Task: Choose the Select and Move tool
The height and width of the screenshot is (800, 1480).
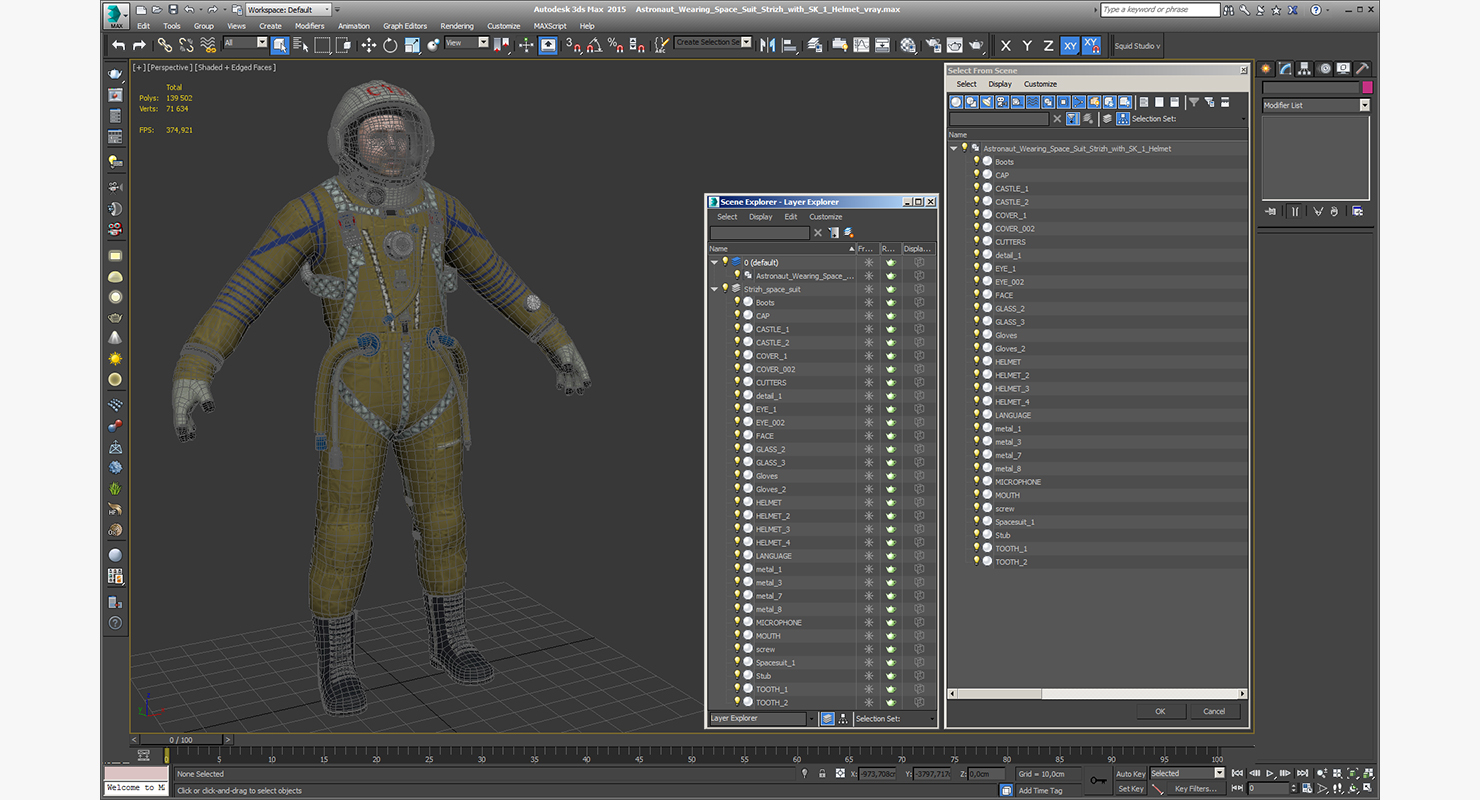Action: pyautogui.click(x=368, y=45)
